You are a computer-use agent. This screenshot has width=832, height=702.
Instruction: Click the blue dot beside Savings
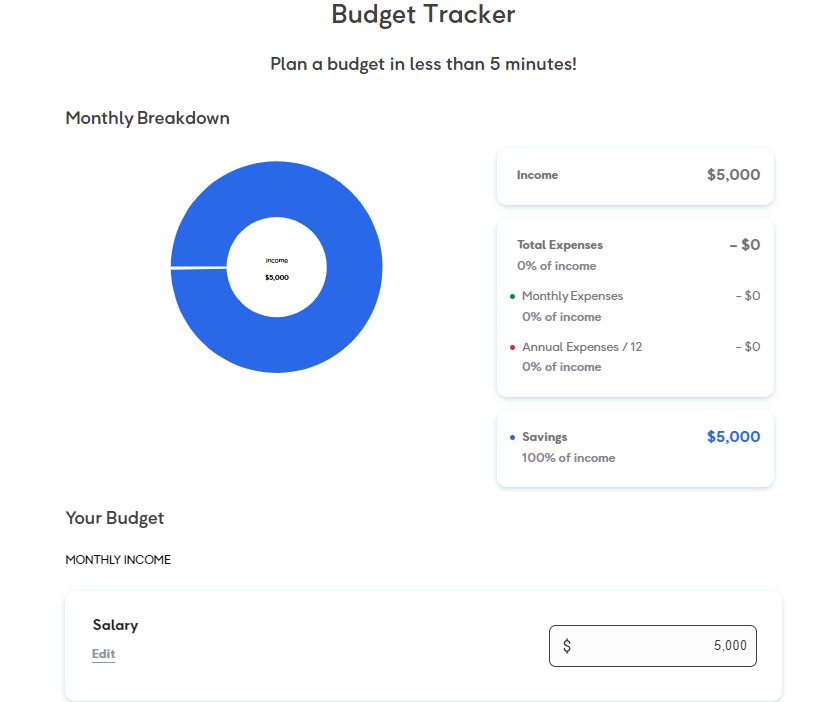[x=512, y=437]
